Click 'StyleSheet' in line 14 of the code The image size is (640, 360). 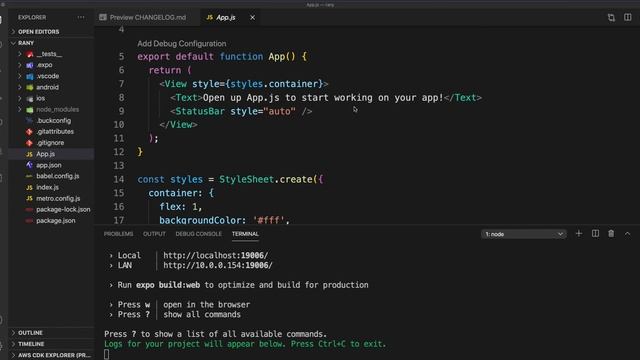246,179
